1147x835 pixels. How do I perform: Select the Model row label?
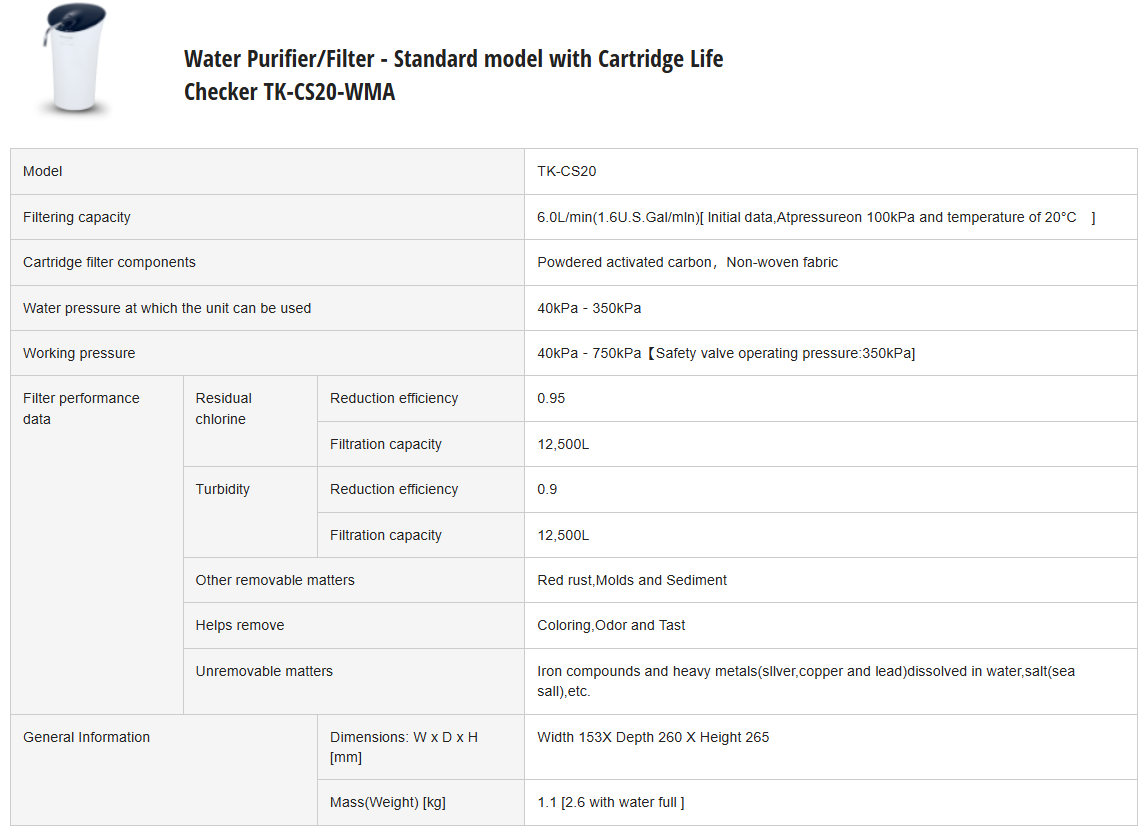[x=43, y=171]
